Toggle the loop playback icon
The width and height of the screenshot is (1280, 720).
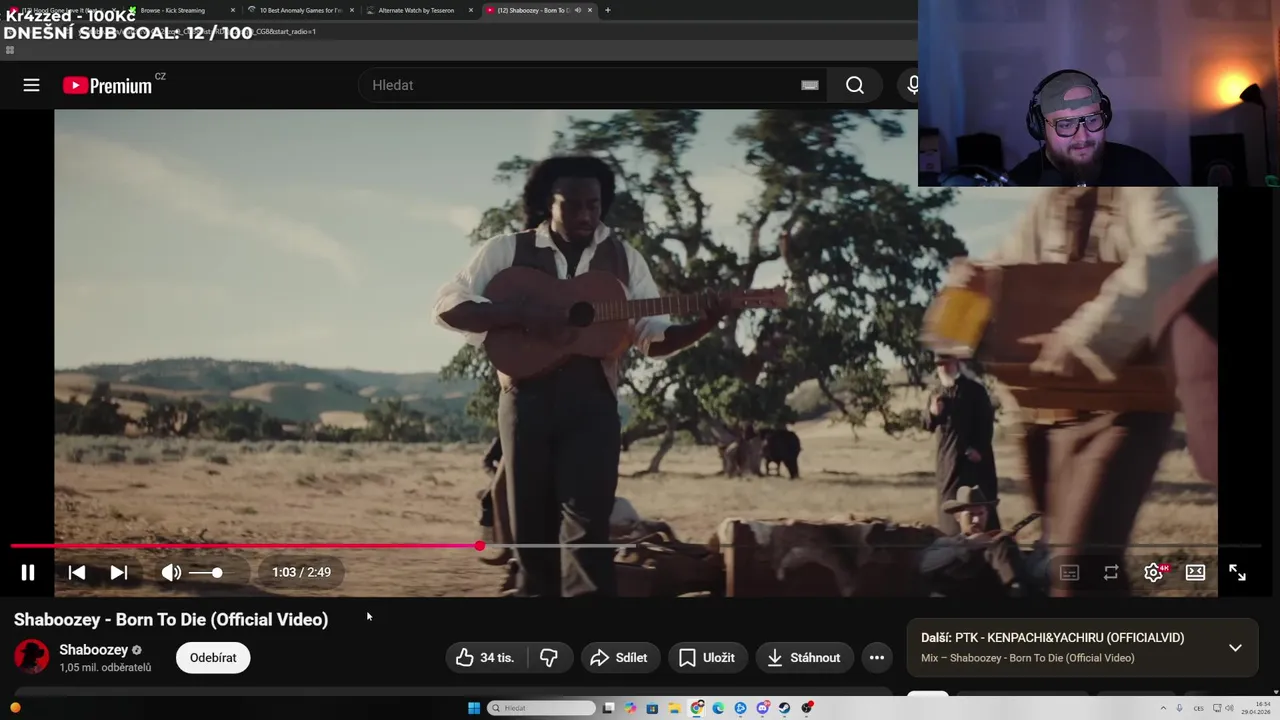pyautogui.click(x=1111, y=572)
